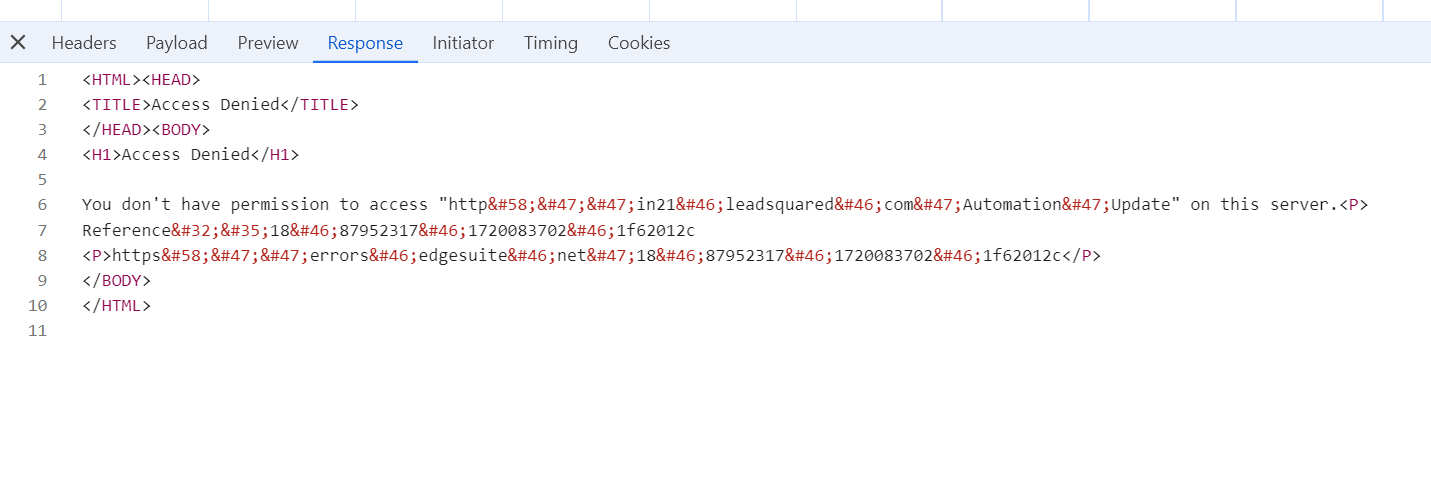
Task: Click the H1 Access Denied line
Action: point(190,154)
